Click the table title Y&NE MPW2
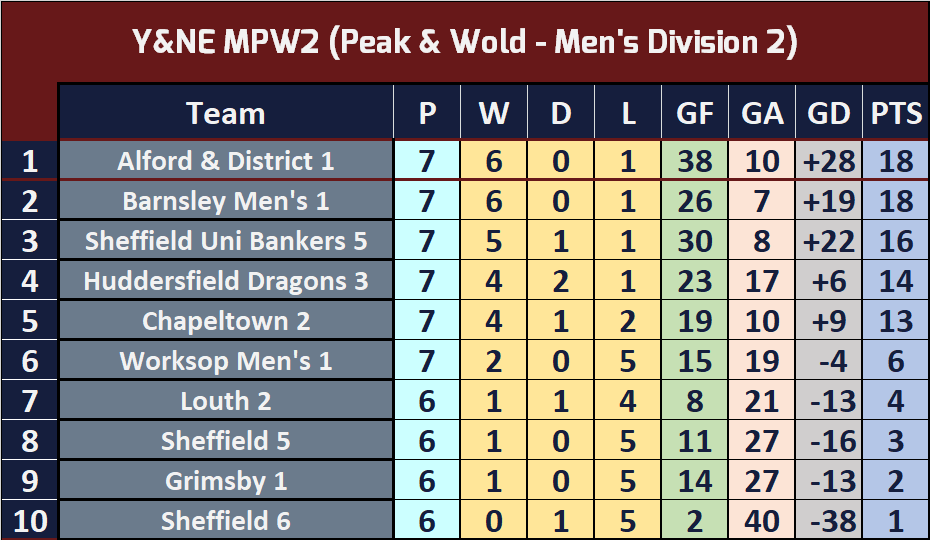 (x=464, y=42)
